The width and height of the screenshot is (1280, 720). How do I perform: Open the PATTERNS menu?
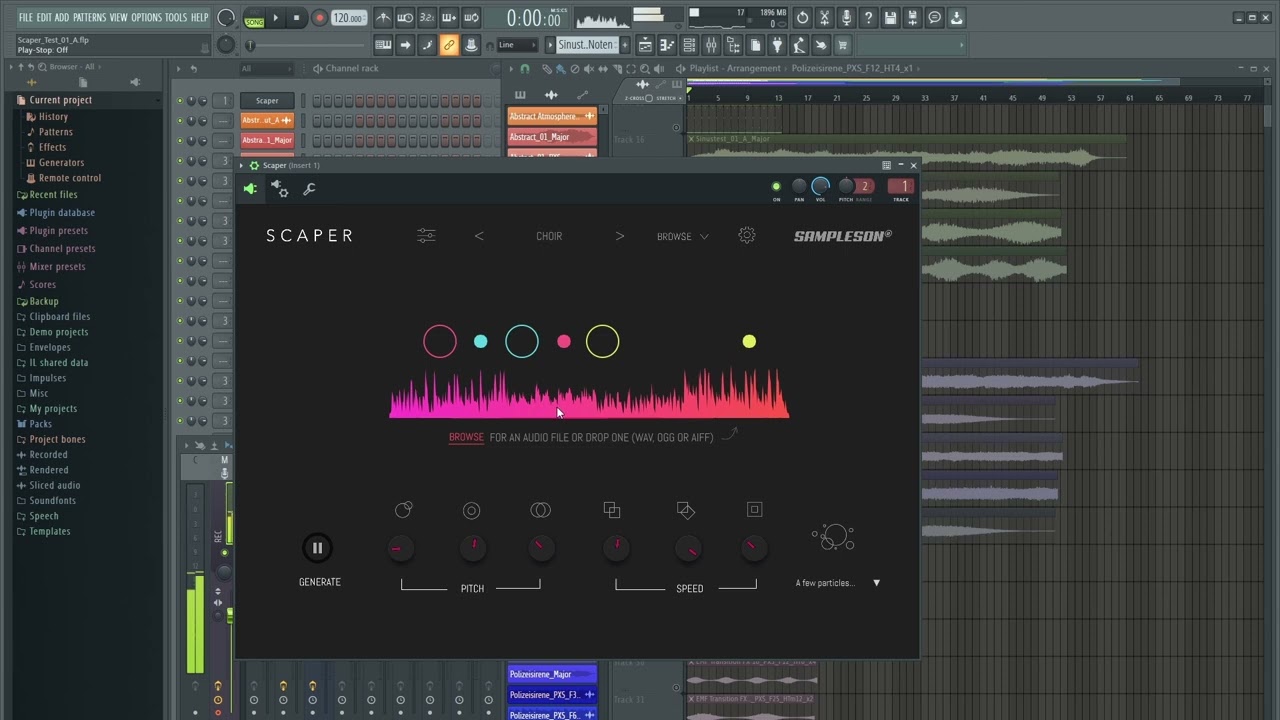point(90,17)
